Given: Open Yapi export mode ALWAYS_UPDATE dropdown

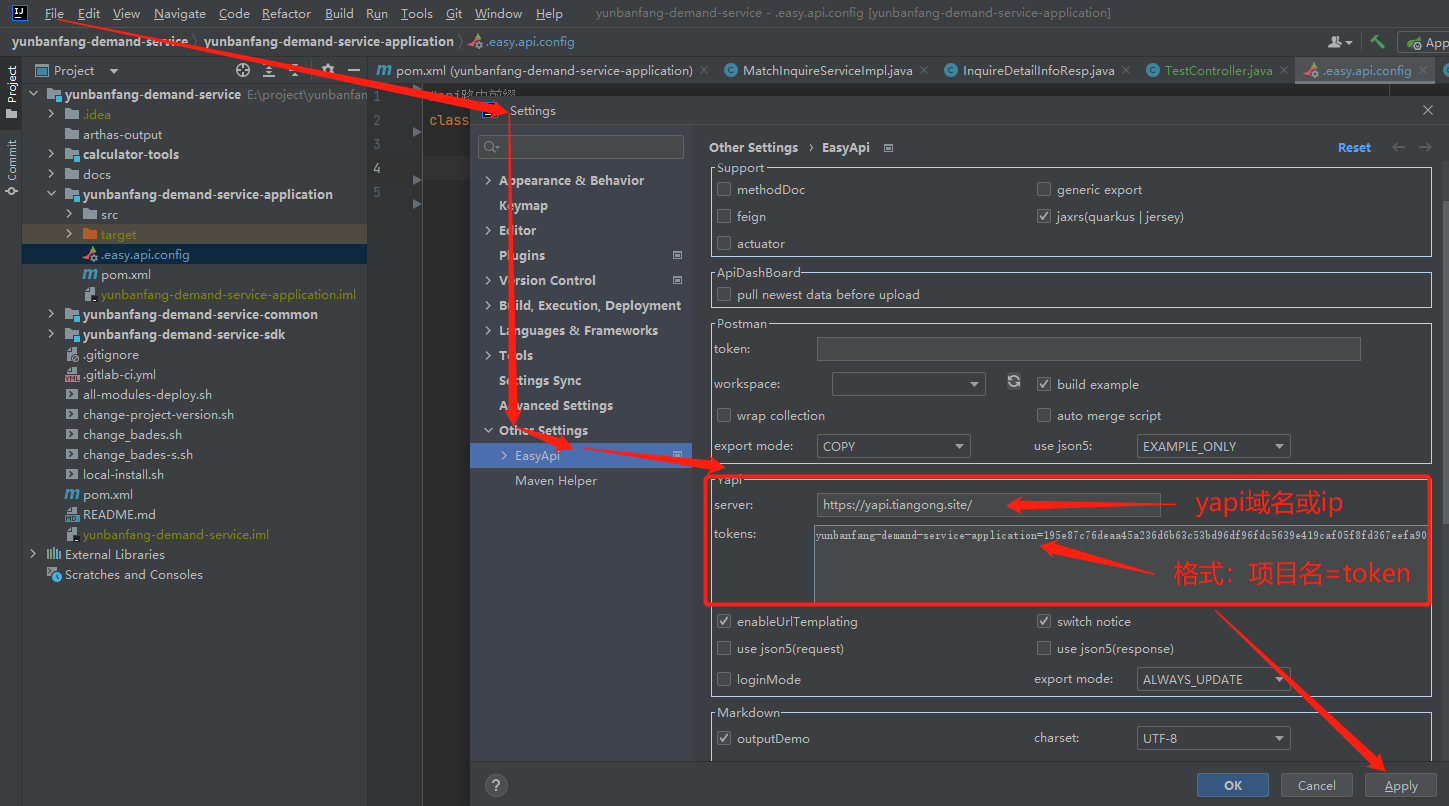Looking at the screenshot, I should pos(1213,679).
